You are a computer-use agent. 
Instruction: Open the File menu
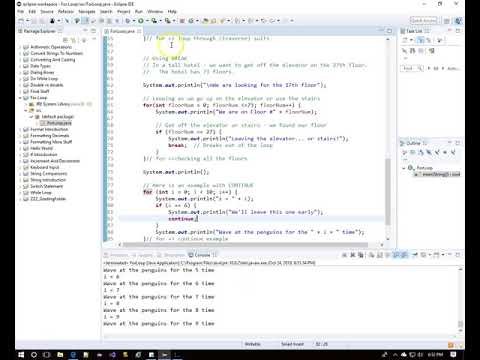point(21,12)
